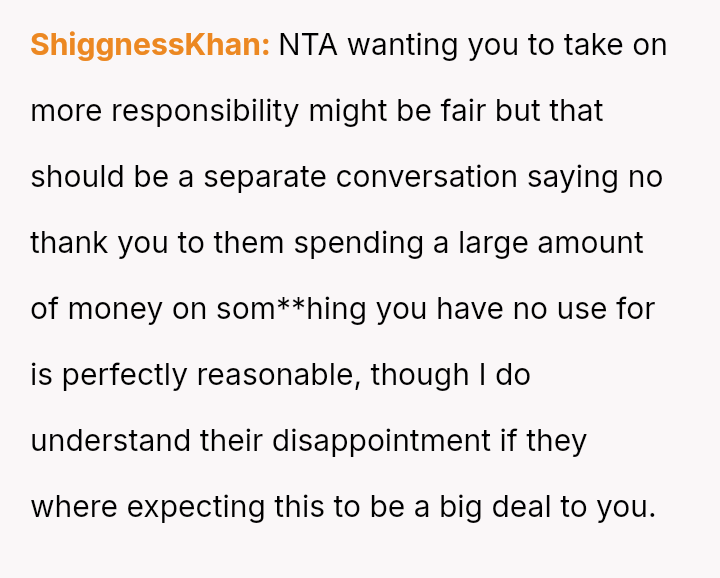
Task: Click on the word "money"
Action: (x=115, y=309)
